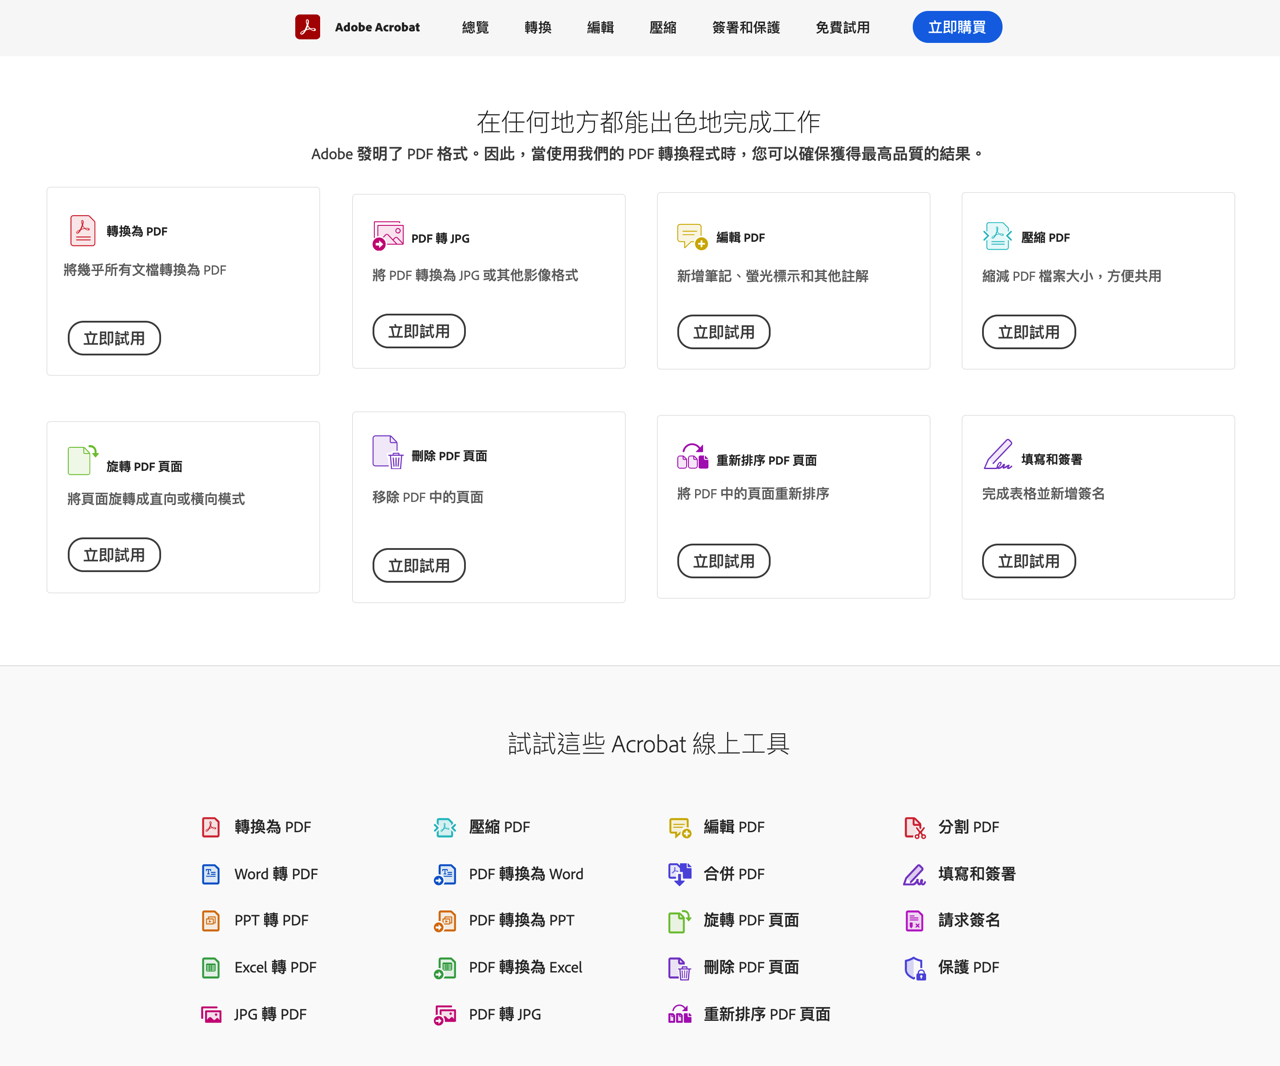Click the Word 轉 PDF list icon
The image size is (1280, 1066).
(x=211, y=874)
